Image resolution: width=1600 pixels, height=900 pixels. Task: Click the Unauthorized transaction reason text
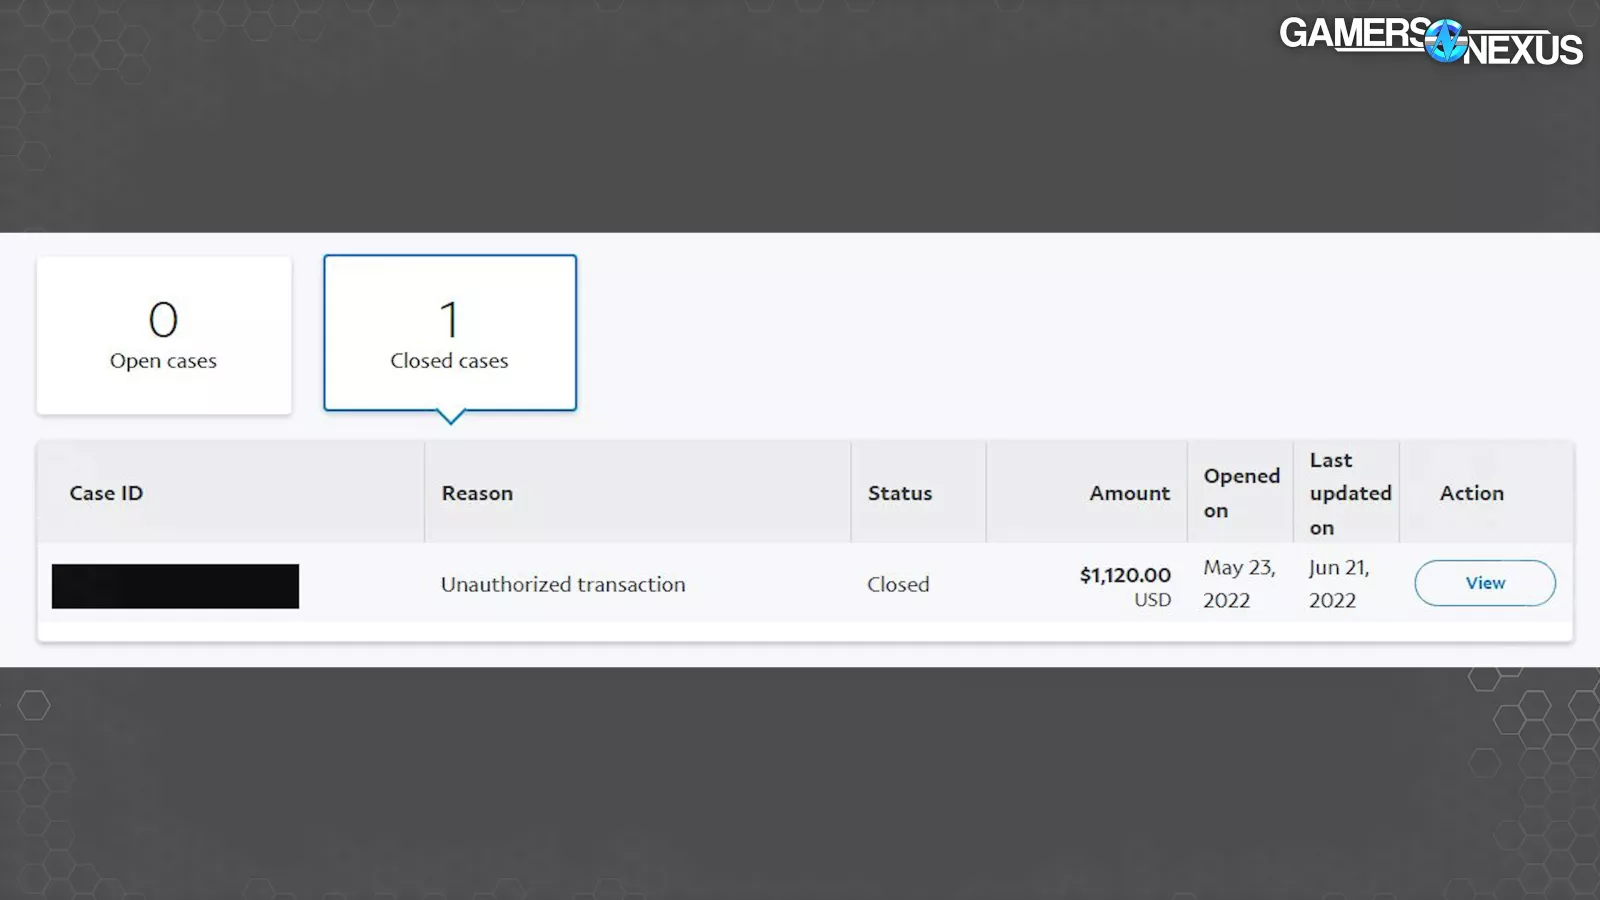(563, 584)
